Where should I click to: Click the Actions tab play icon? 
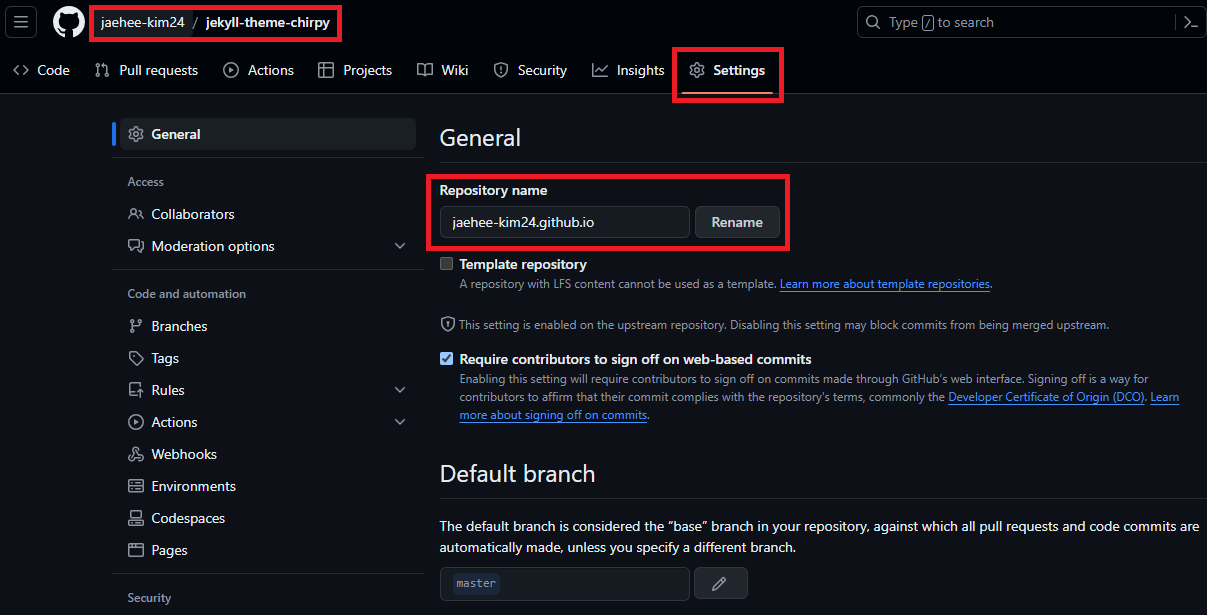(x=231, y=70)
